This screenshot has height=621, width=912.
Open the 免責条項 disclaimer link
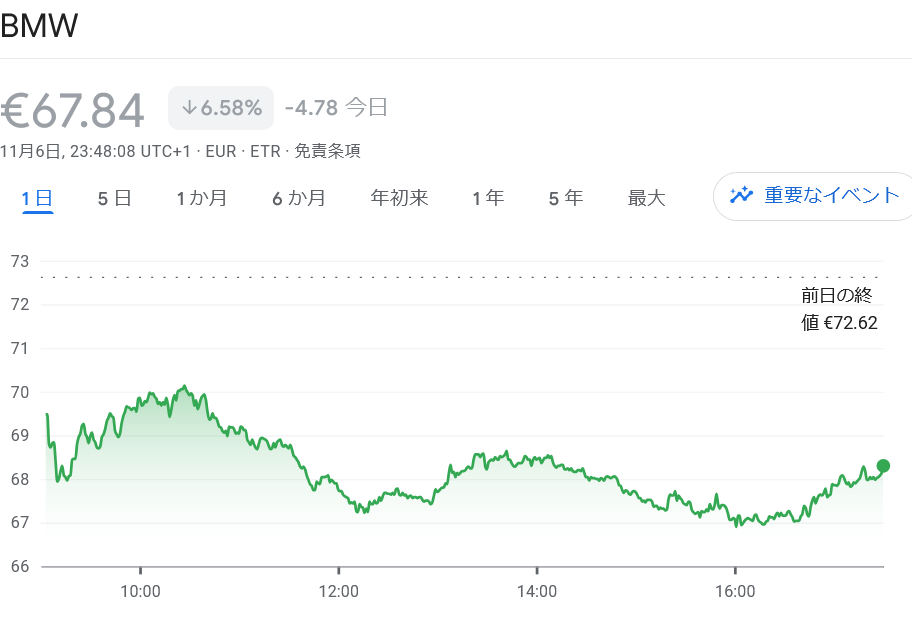coord(330,151)
